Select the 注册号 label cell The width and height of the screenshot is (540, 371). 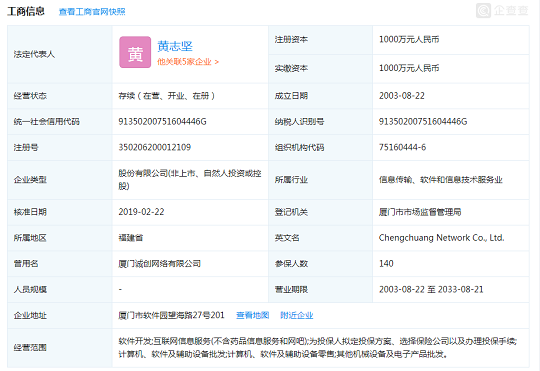pyautogui.click(x=60, y=148)
